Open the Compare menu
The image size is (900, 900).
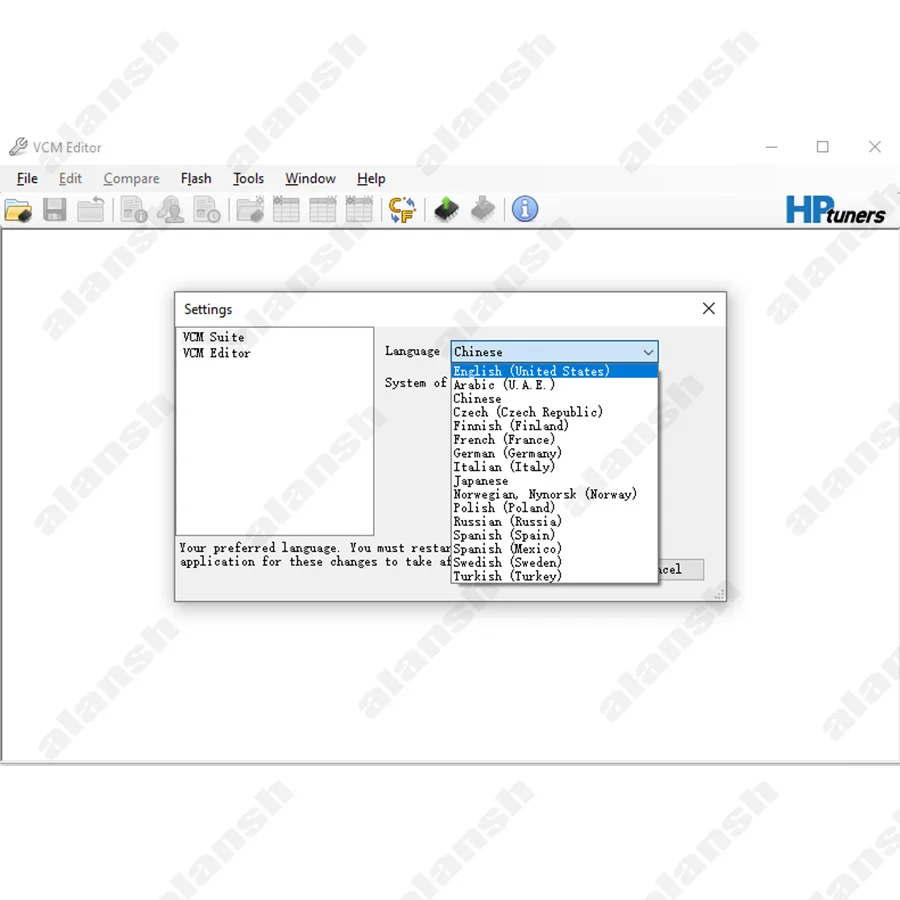tap(131, 179)
